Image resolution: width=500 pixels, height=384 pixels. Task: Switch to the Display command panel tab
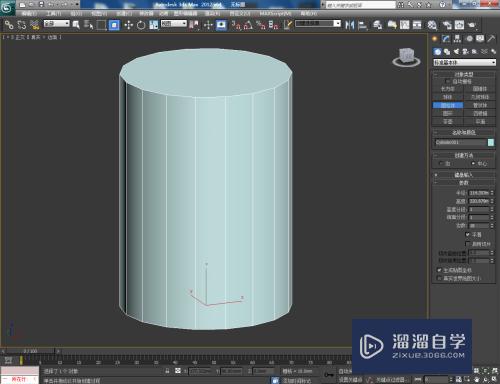(x=480, y=39)
